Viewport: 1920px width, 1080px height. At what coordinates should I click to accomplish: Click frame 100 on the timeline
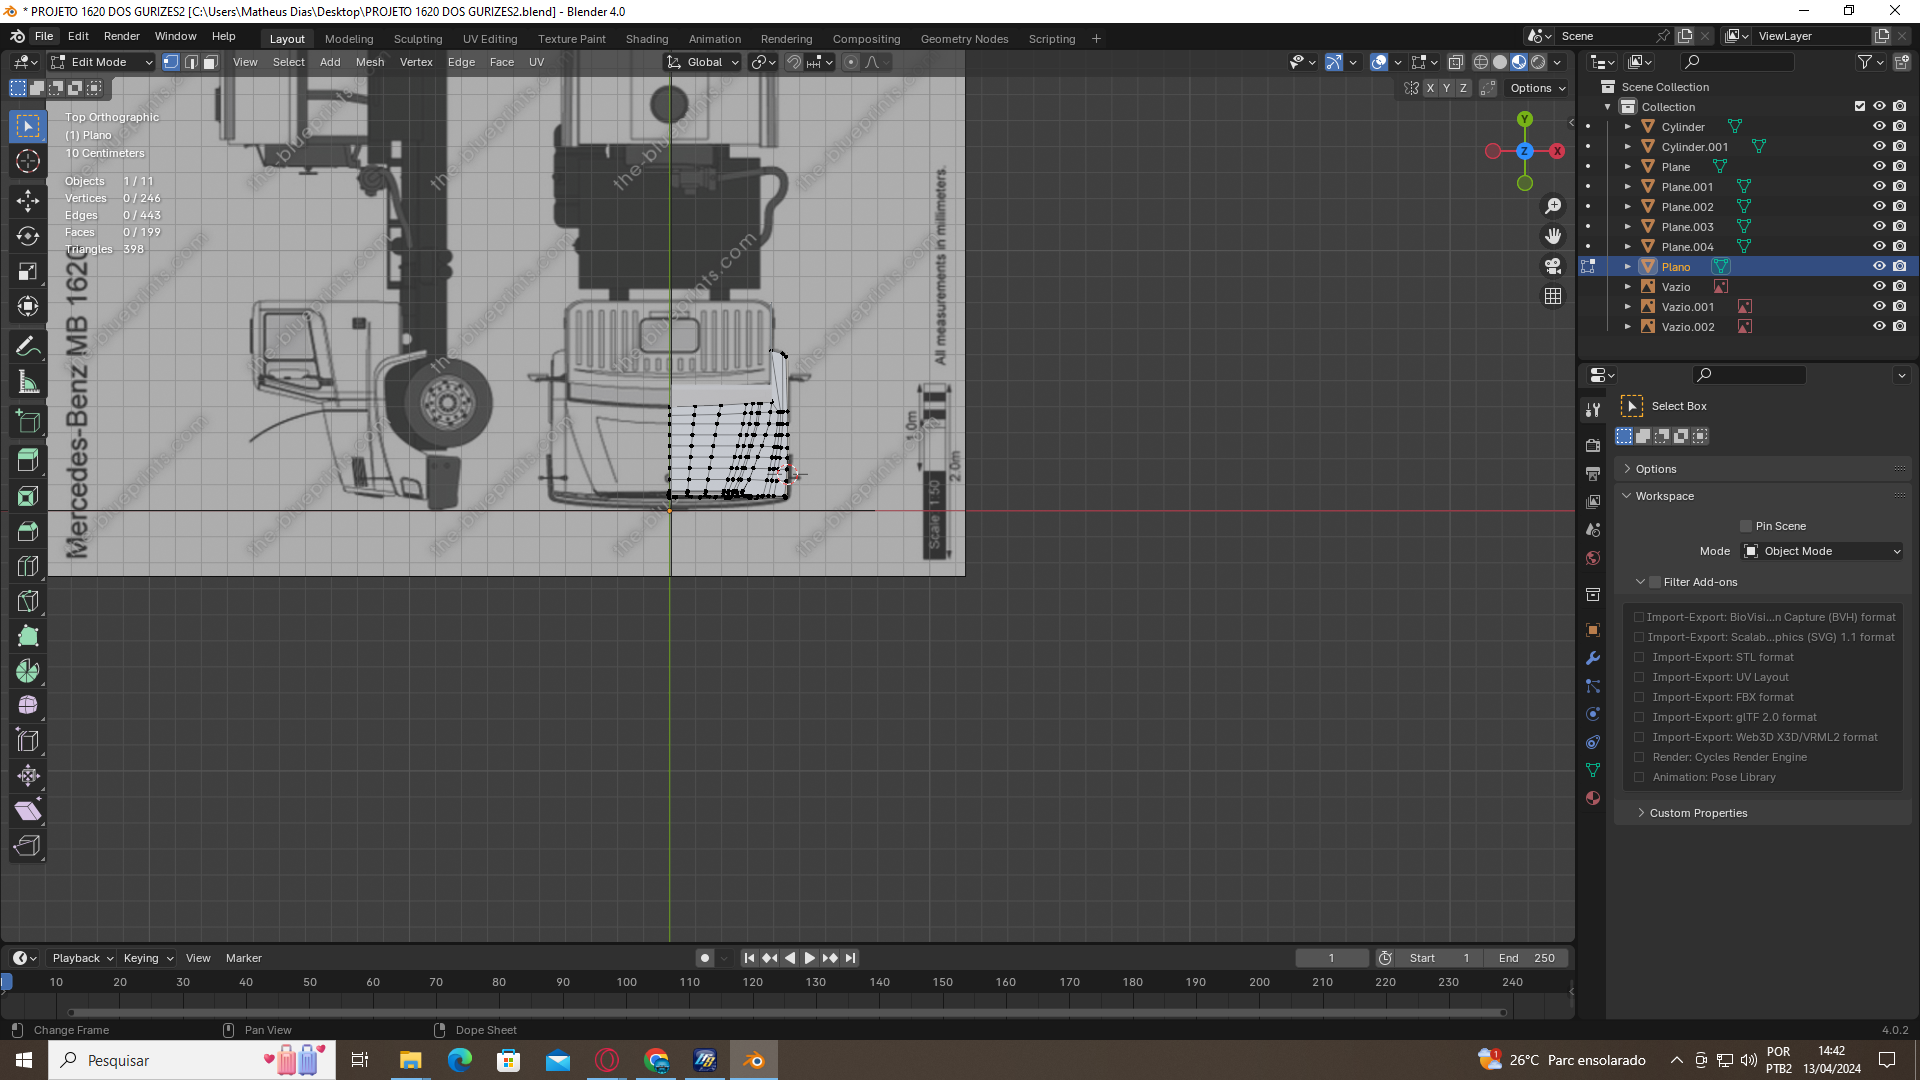pos(627,982)
